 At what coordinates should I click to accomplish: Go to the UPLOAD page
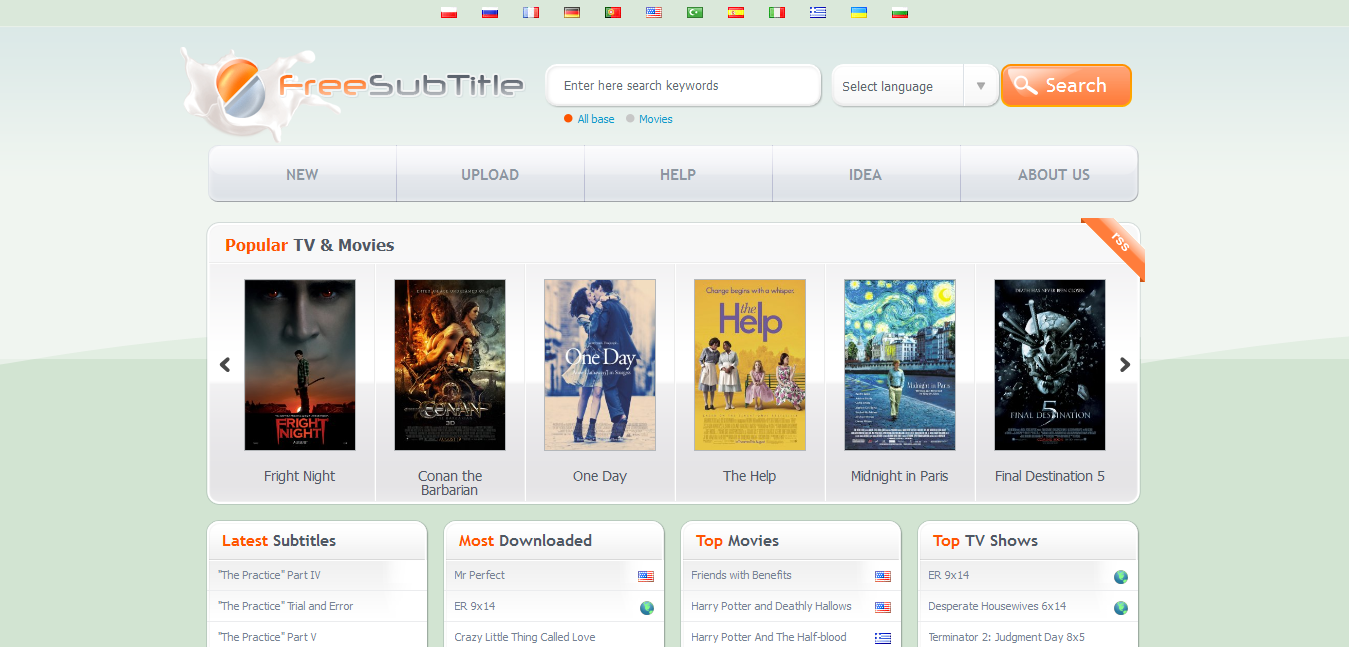pyautogui.click(x=490, y=174)
